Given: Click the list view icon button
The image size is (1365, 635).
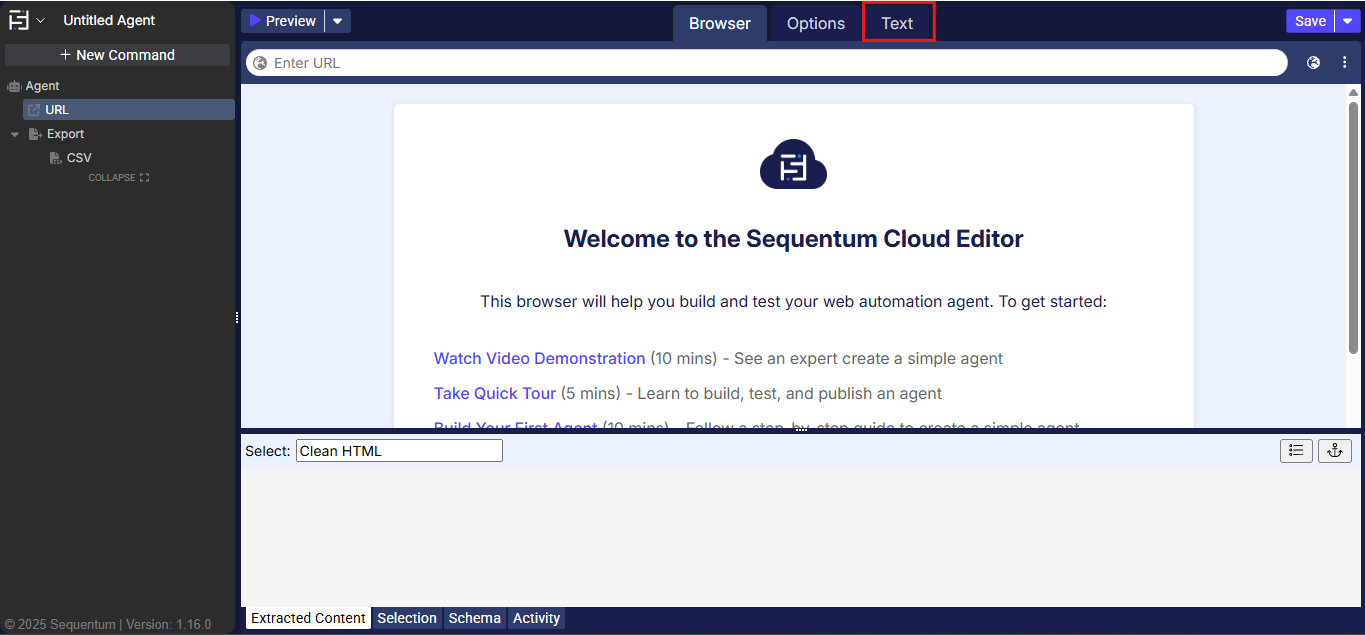Looking at the screenshot, I should tap(1296, 450).
